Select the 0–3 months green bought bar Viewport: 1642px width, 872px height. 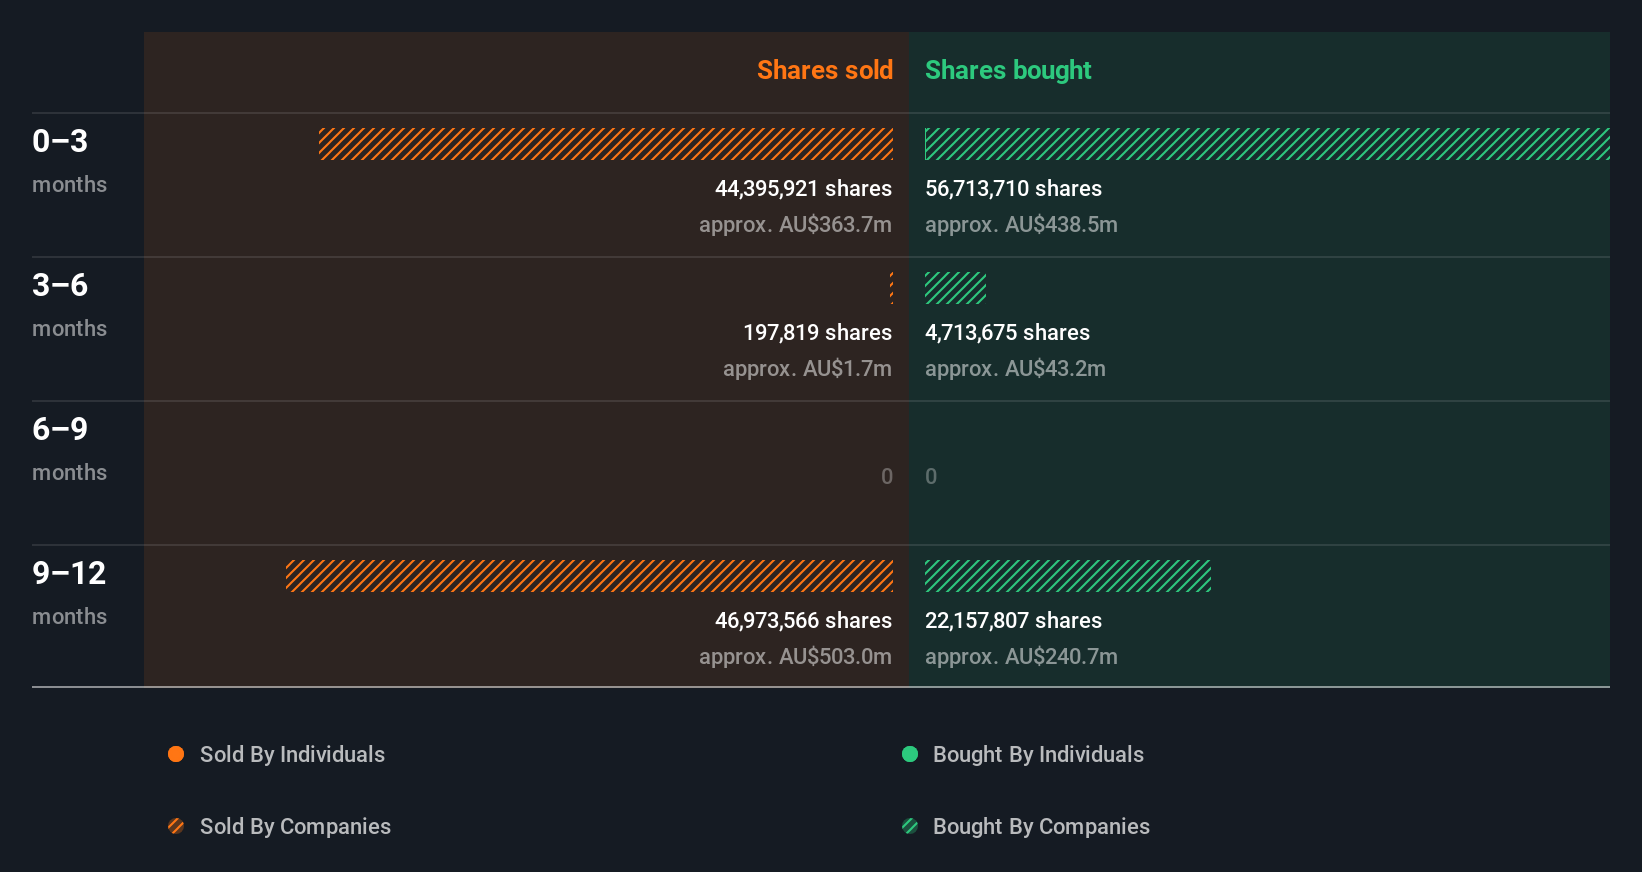pos(1267,144)
